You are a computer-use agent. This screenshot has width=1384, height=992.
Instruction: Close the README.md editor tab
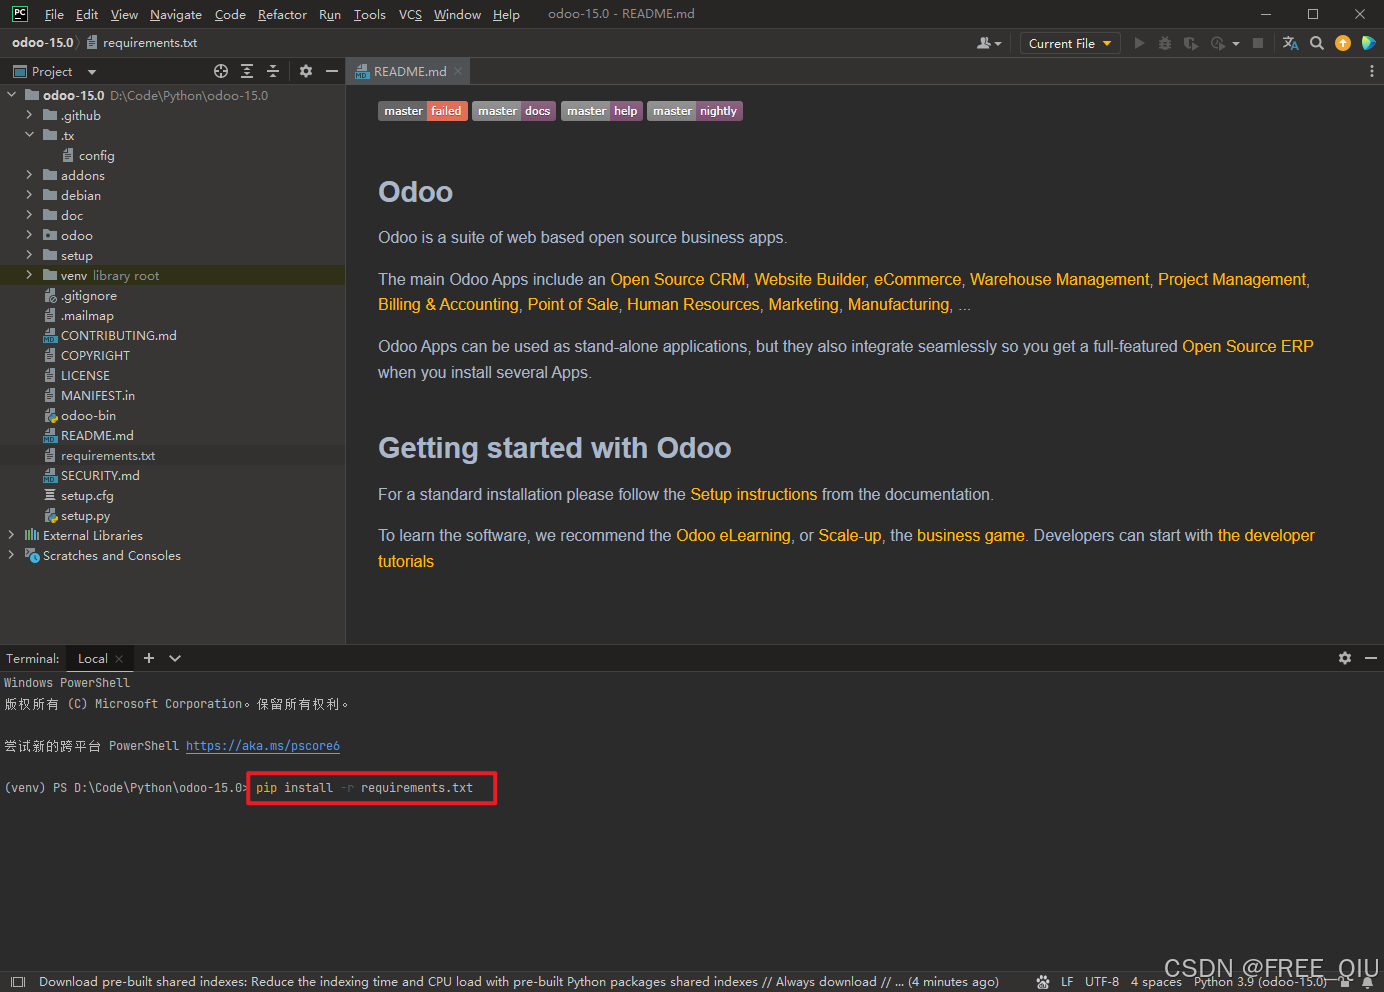(458, 71)
